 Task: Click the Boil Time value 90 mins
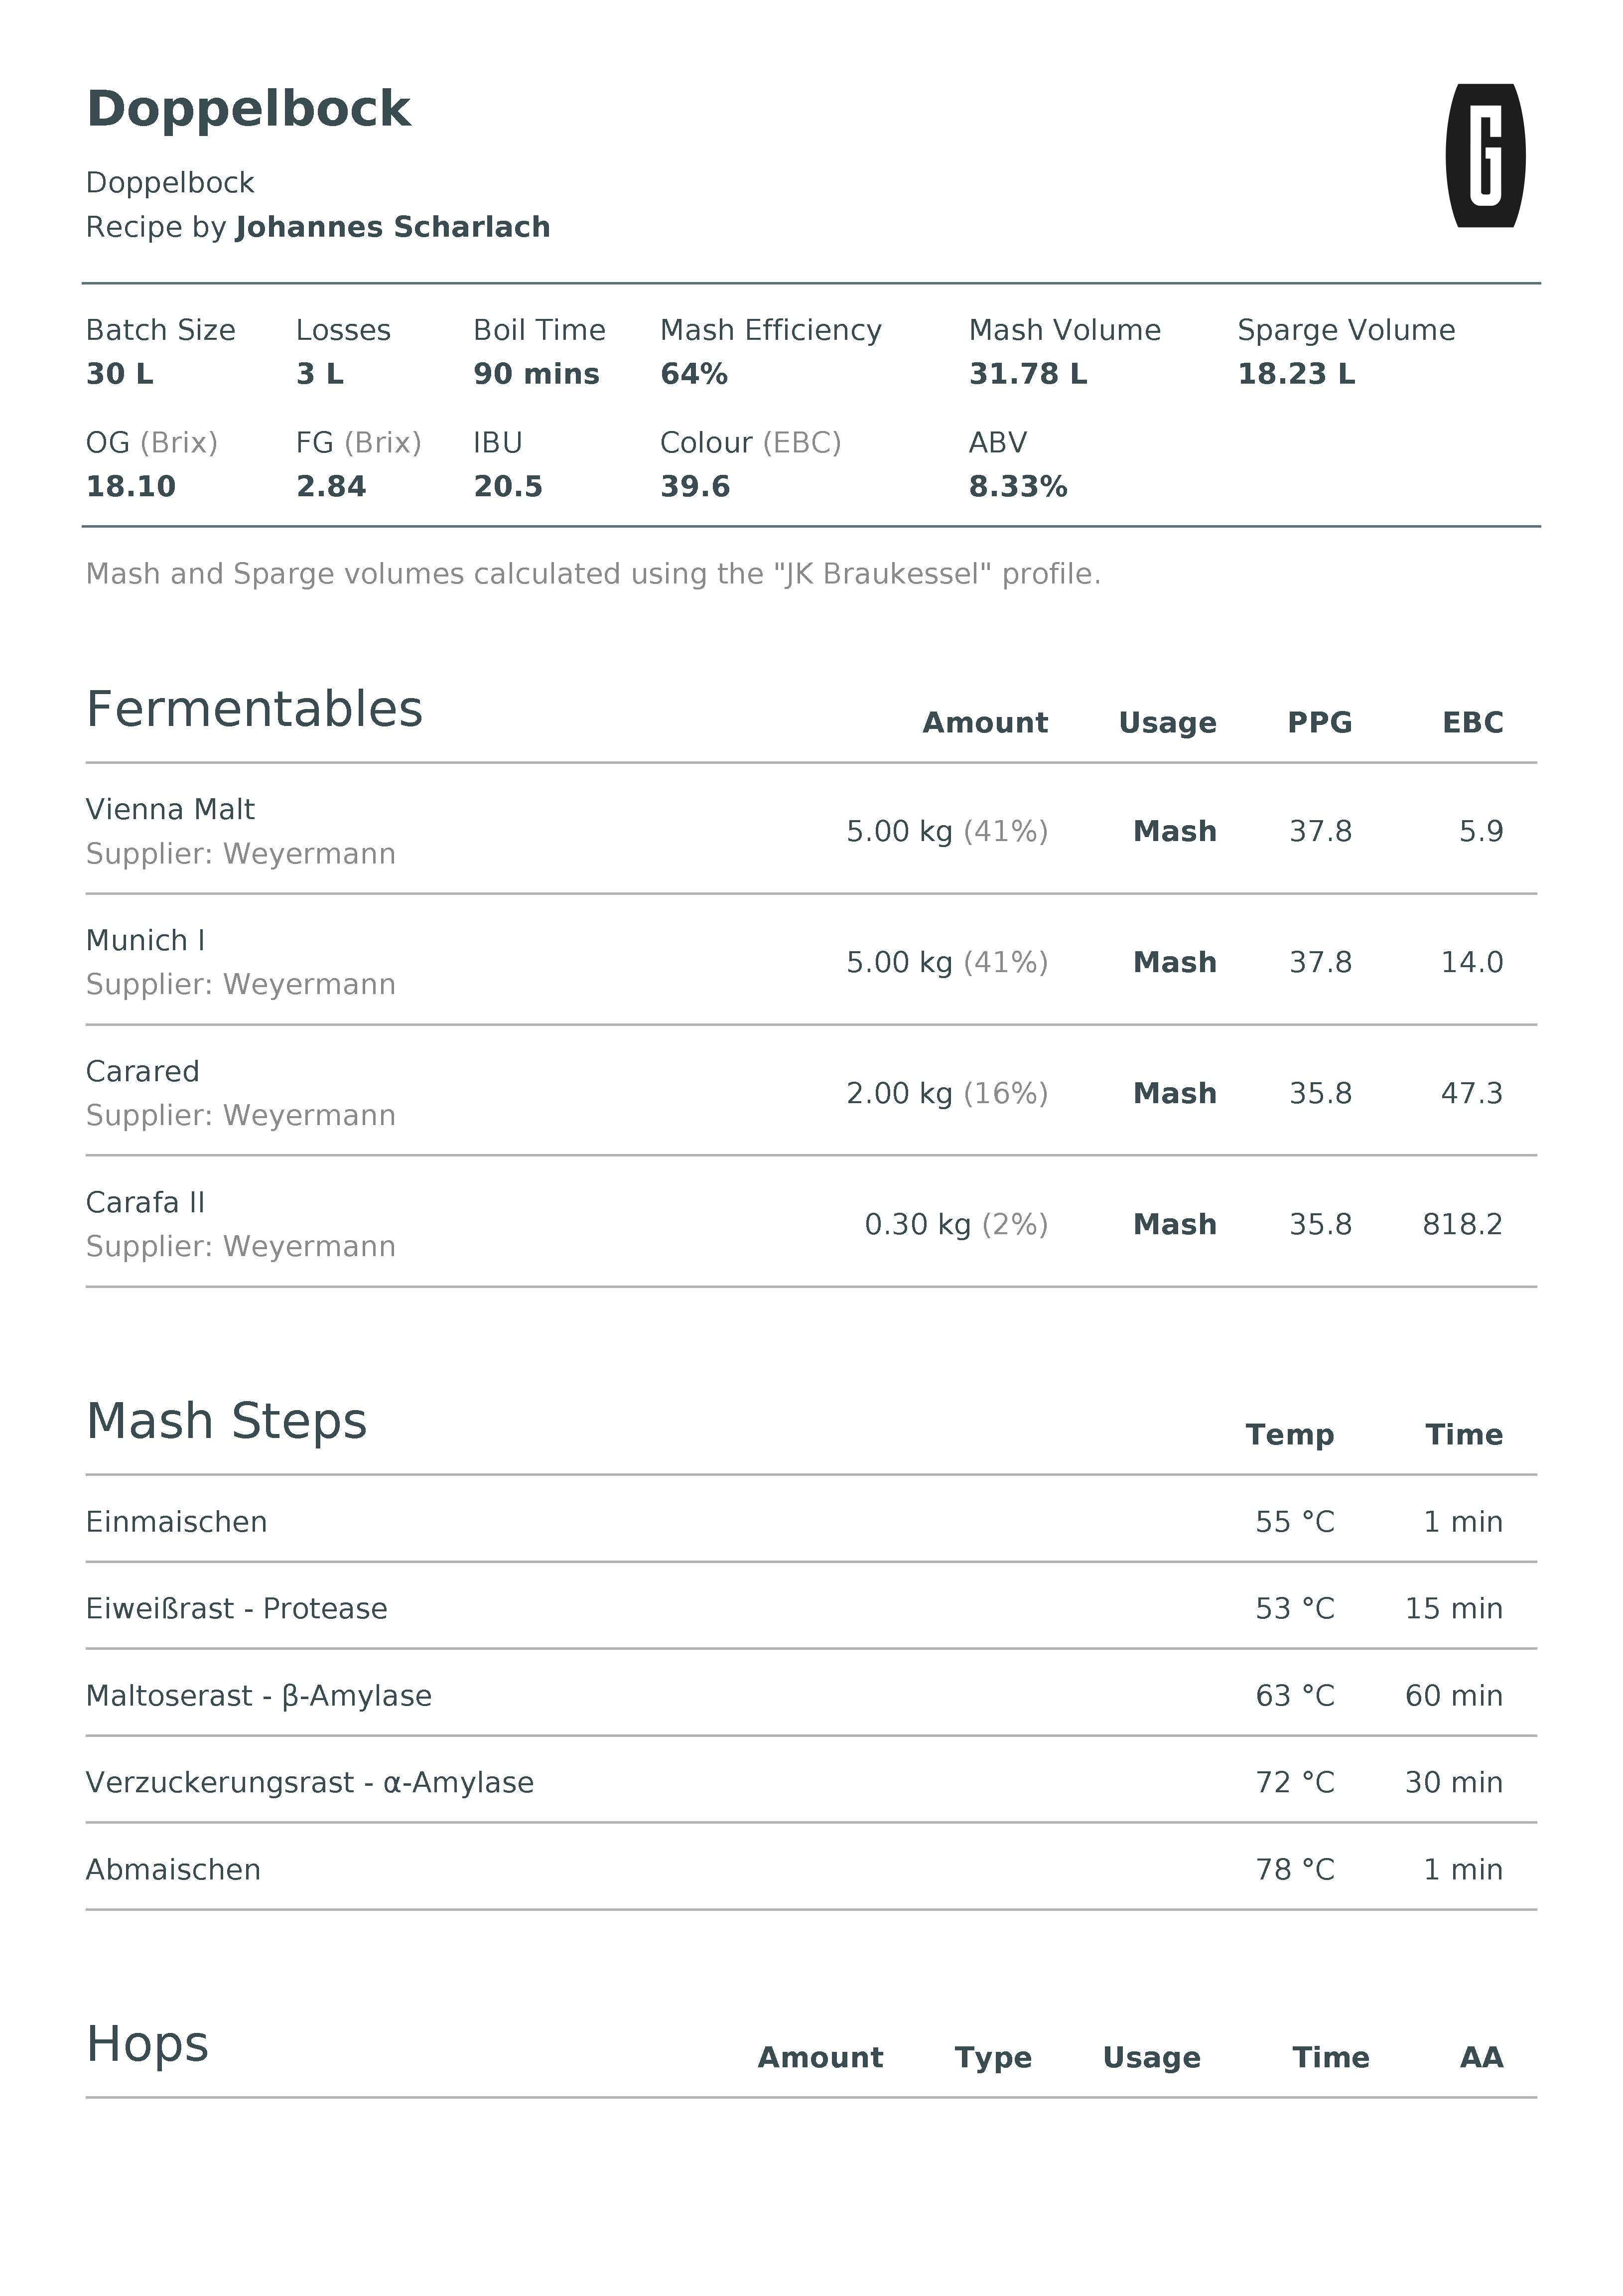click(536, 374)
